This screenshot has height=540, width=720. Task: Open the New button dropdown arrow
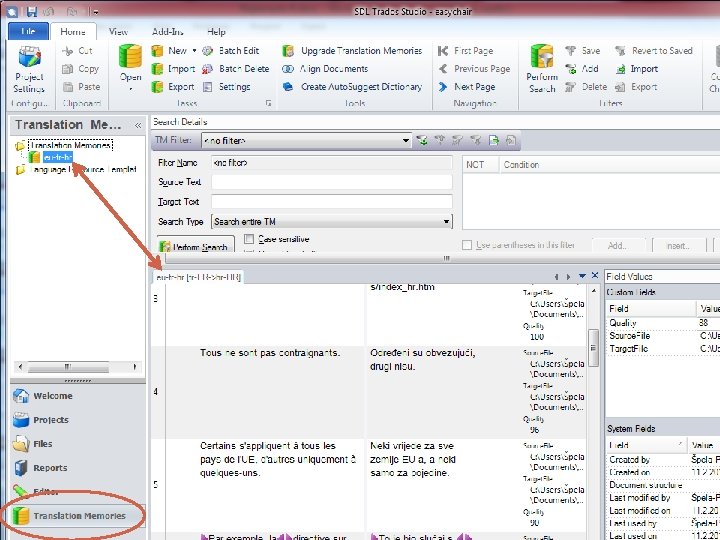tap(194, 51)
